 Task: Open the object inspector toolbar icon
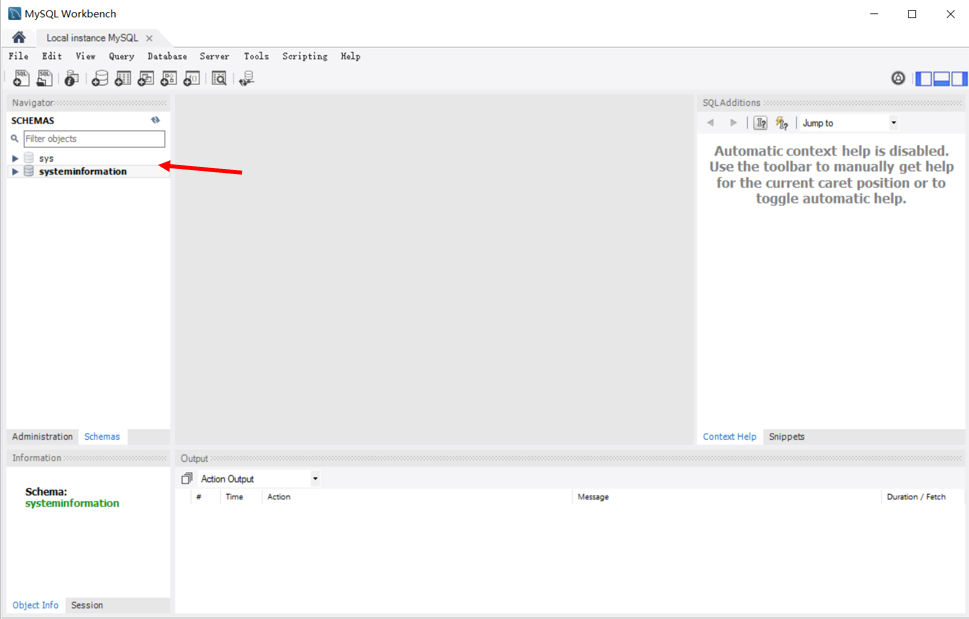[72, 78]
